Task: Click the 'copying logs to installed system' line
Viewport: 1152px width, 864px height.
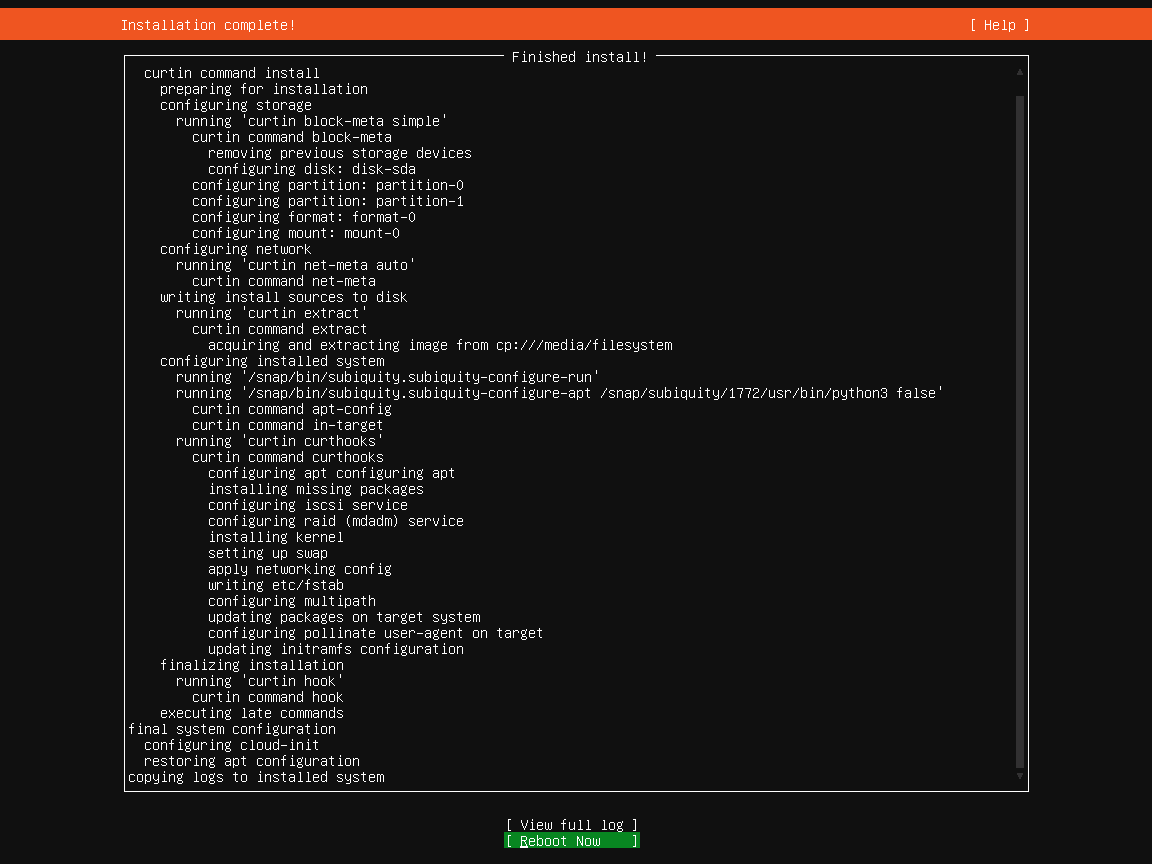Action: (256, 777)
